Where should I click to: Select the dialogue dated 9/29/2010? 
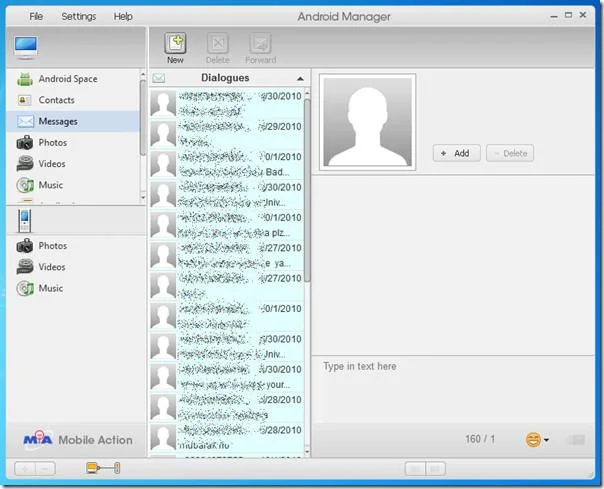226,134
